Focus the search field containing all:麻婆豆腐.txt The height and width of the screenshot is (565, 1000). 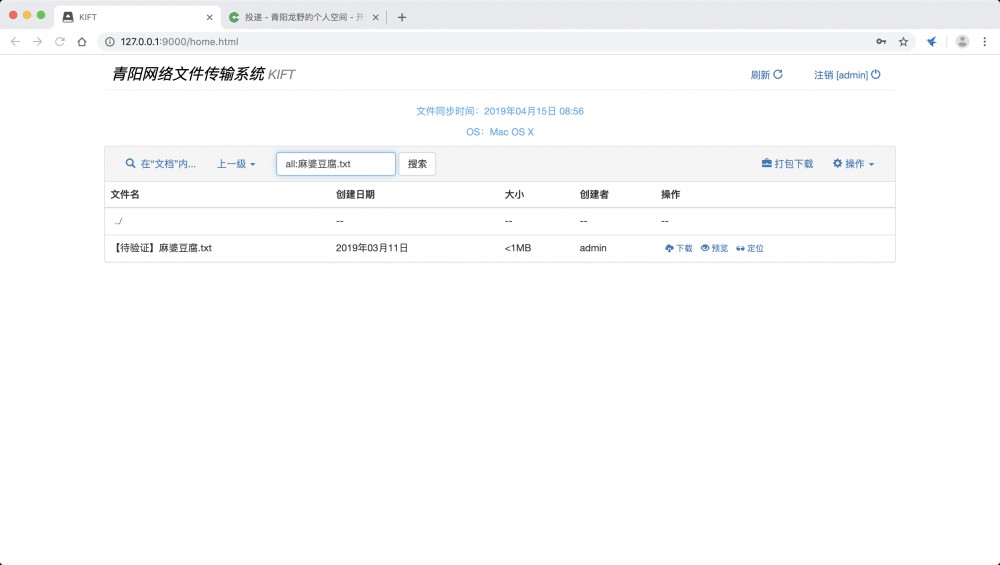tap(336, 164)
